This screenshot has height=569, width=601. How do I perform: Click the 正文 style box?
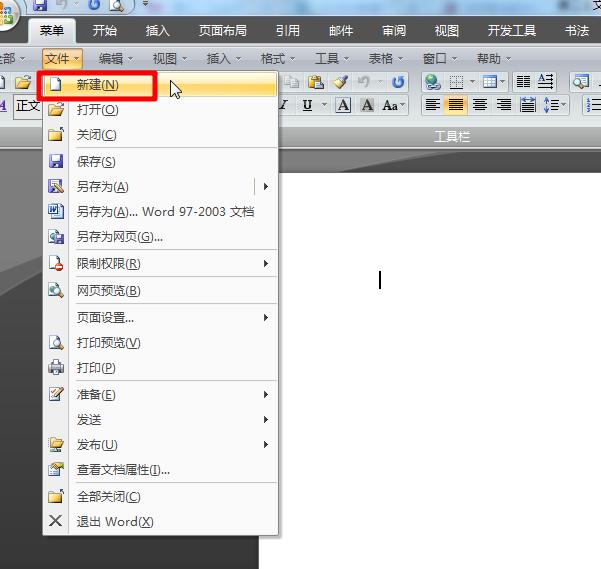28,106
